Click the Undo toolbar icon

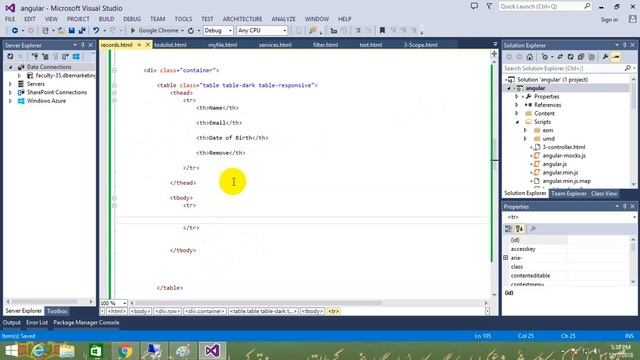pos(96,31)
